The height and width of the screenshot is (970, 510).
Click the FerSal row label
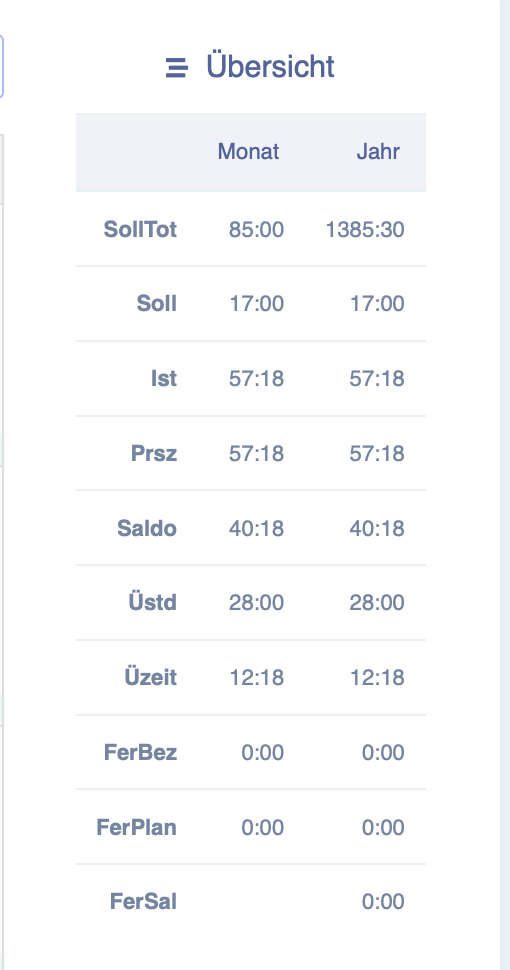pos(144,901)
